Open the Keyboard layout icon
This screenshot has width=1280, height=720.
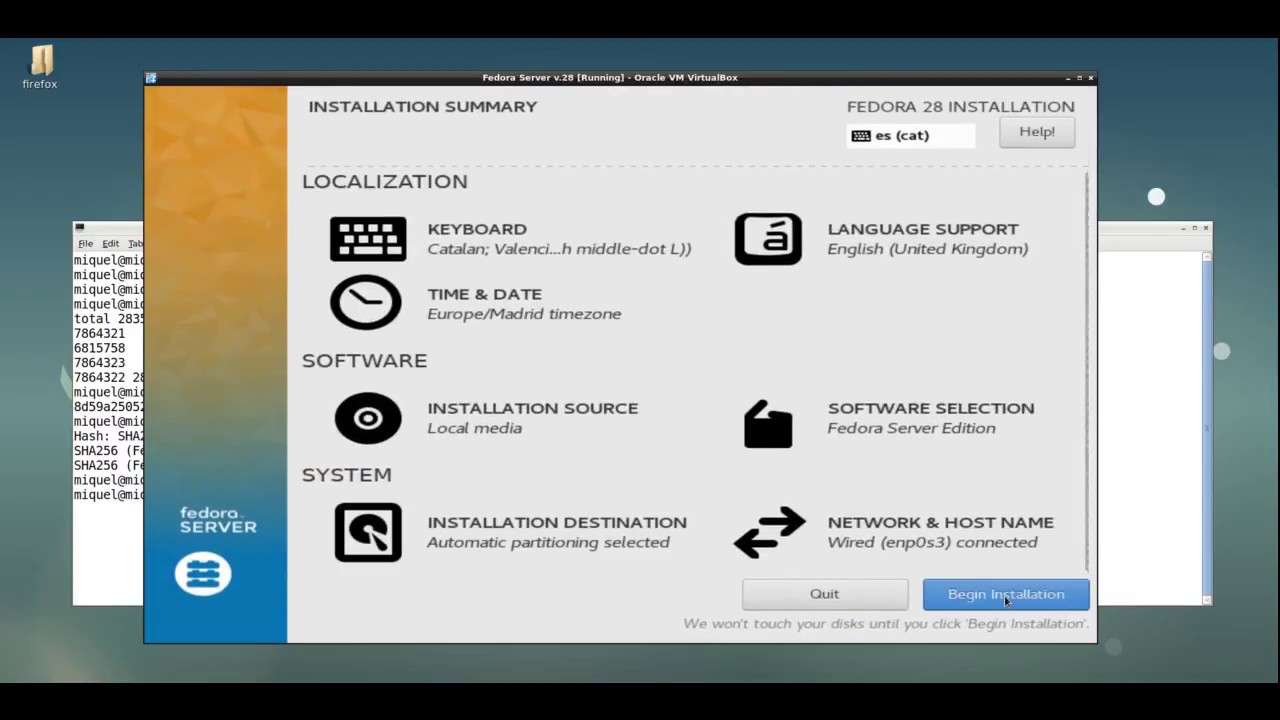(368, 239)
